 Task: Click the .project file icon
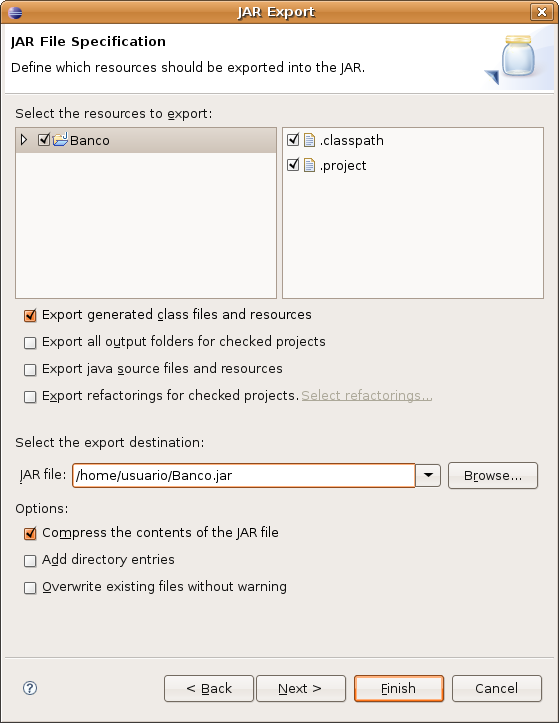click(x=309, y=165)
